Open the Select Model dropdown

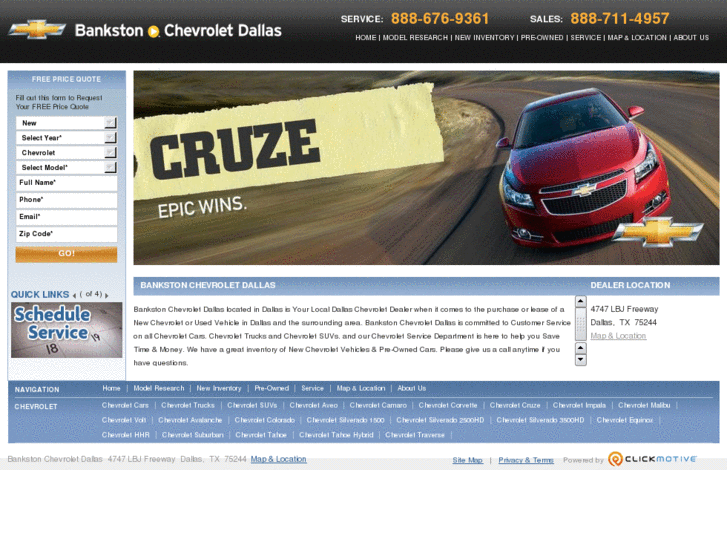tap(66, 167)
